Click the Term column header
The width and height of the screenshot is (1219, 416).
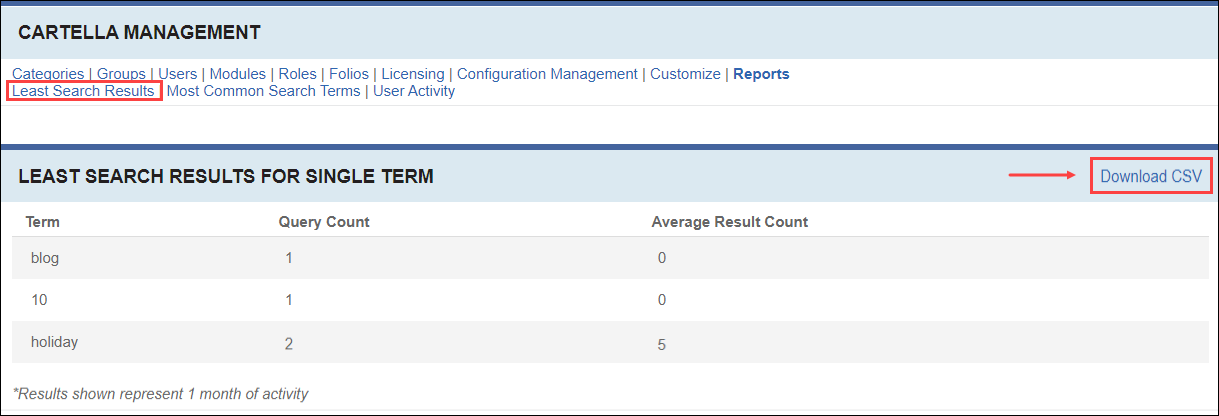click(x=43, y=222)
